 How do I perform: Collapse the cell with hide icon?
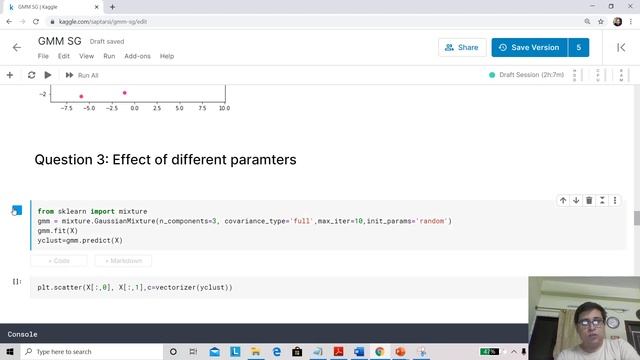pyautogui.click(x=602, y=200)
